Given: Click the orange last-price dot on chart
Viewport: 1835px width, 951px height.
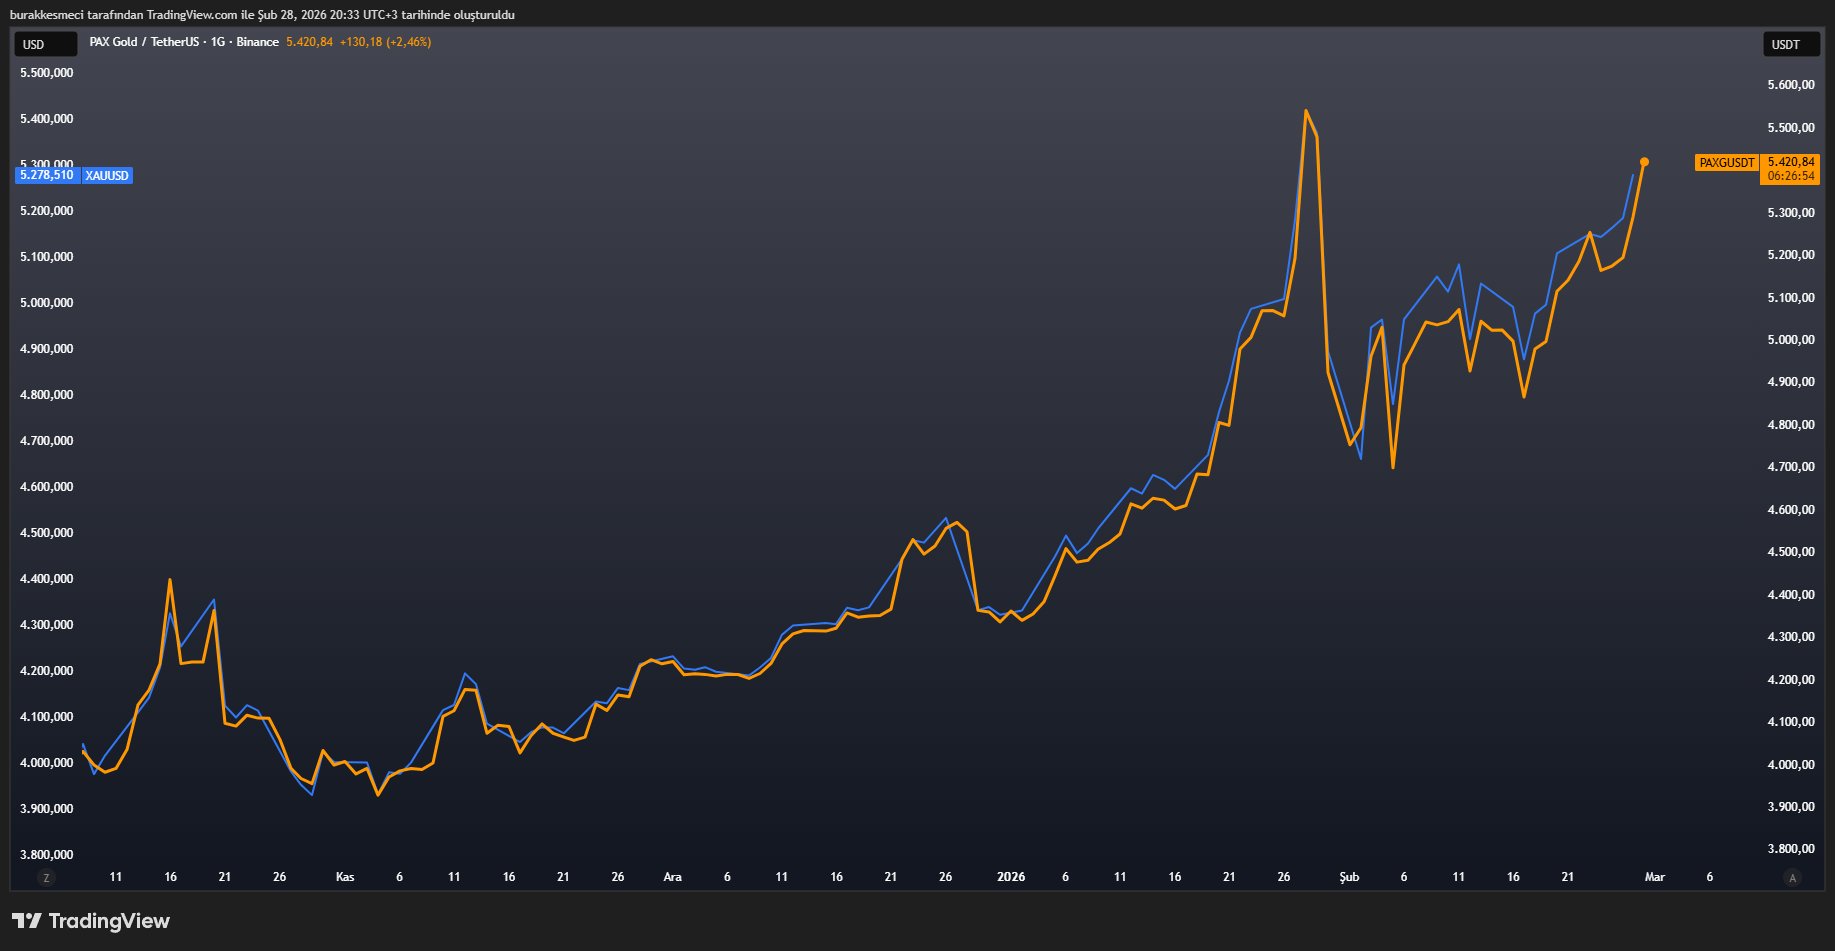Looking at the screenshot, I should pos(1644,162).
